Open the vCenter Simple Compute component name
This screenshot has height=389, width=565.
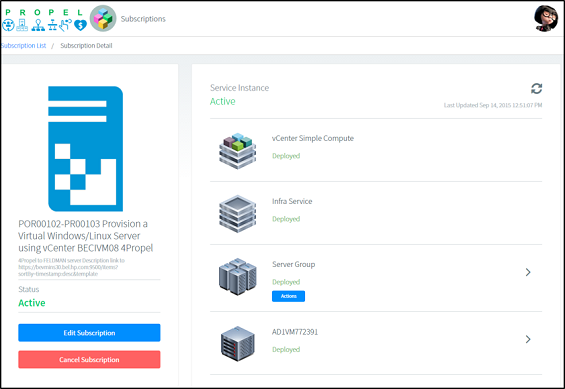[313, 138]
